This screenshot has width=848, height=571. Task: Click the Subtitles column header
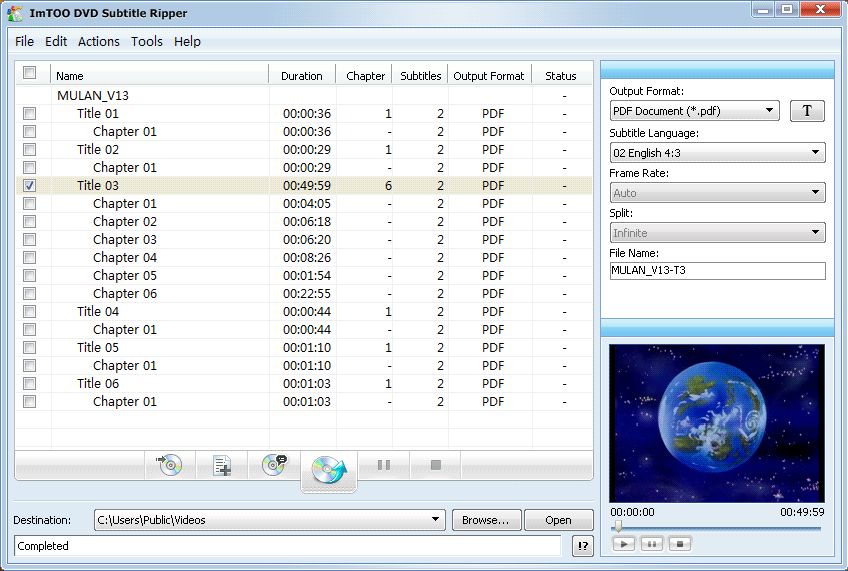click(x=420, y=76)
